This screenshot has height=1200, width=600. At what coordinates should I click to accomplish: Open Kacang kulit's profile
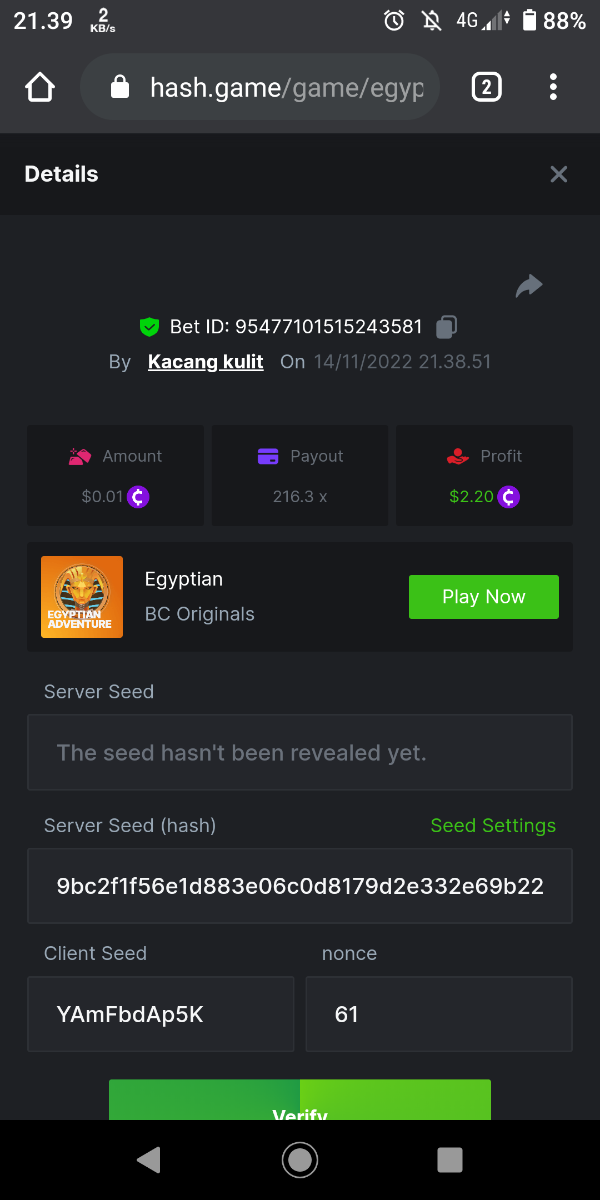click(x=205, y=362)
